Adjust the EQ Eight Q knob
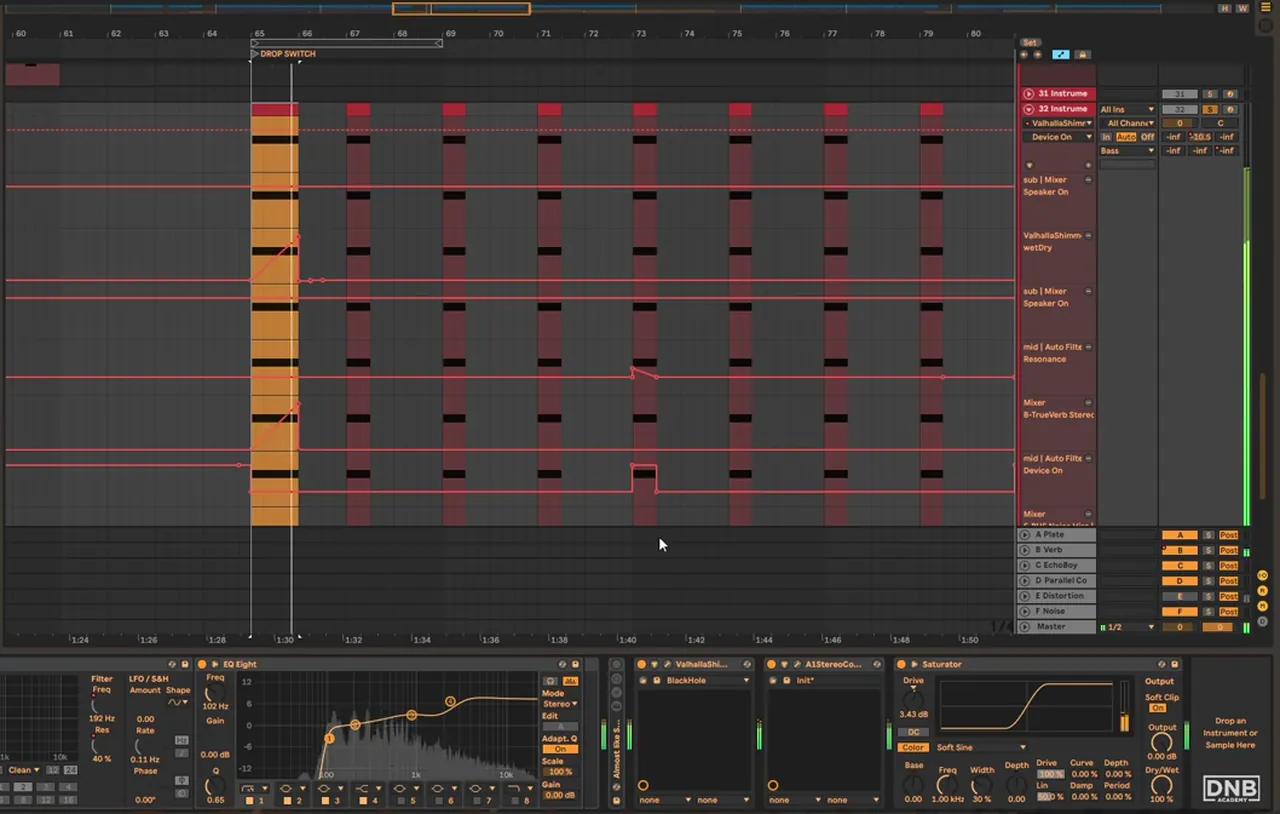Viewport: 1280px width, 814px height. 214,785
